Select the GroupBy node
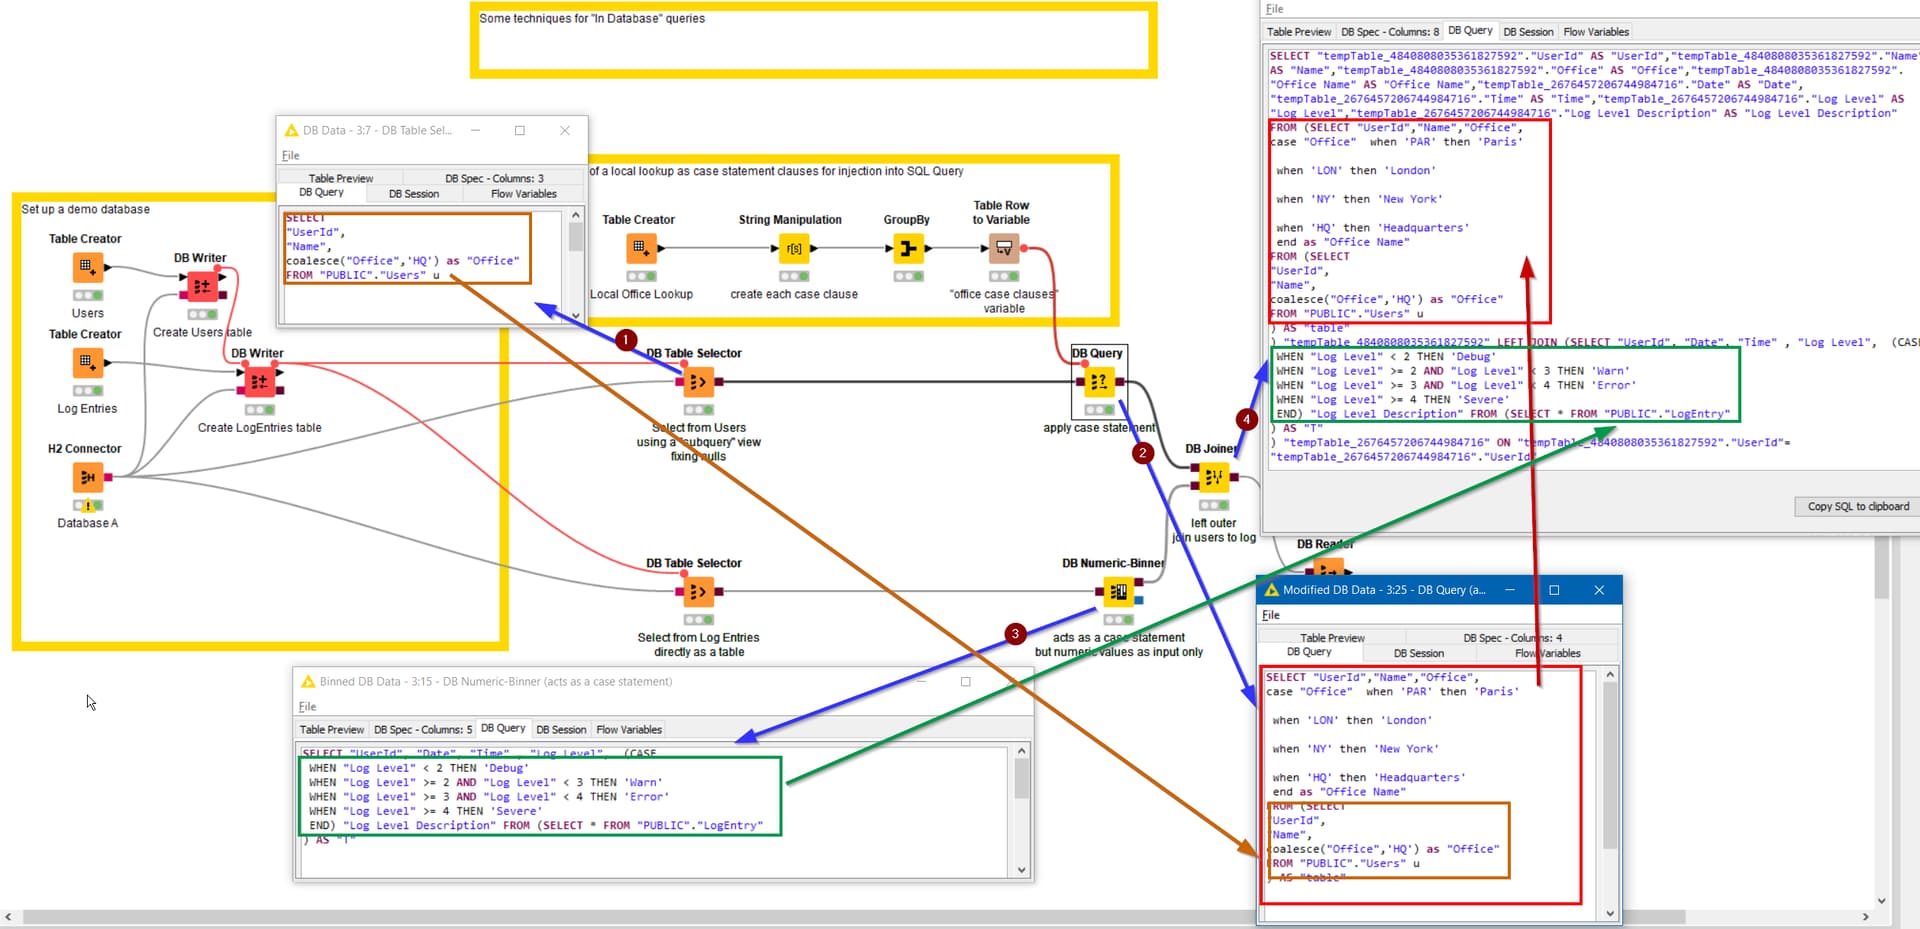The width and height of the screenshot is (1920, 929). [906, 249]
